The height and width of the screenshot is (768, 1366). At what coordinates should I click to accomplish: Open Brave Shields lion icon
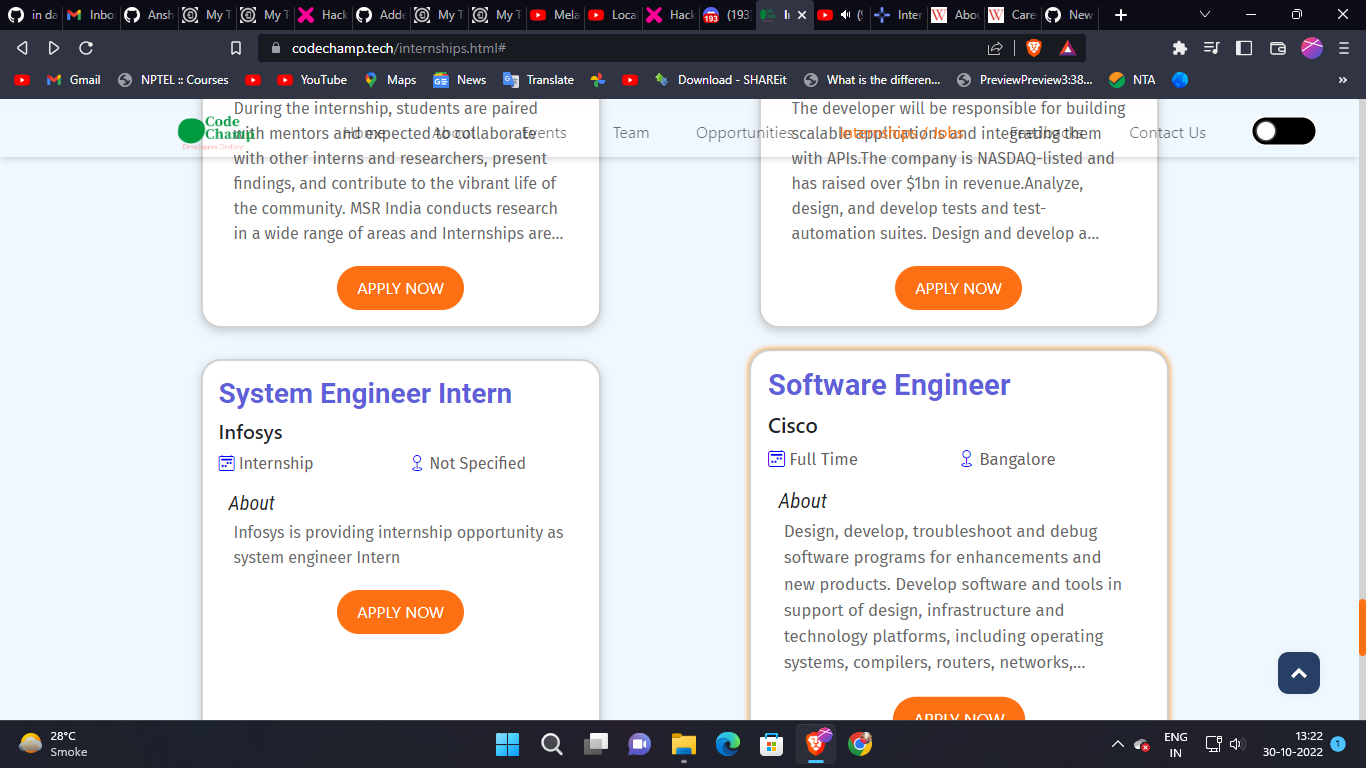[x=1034, y=48]
